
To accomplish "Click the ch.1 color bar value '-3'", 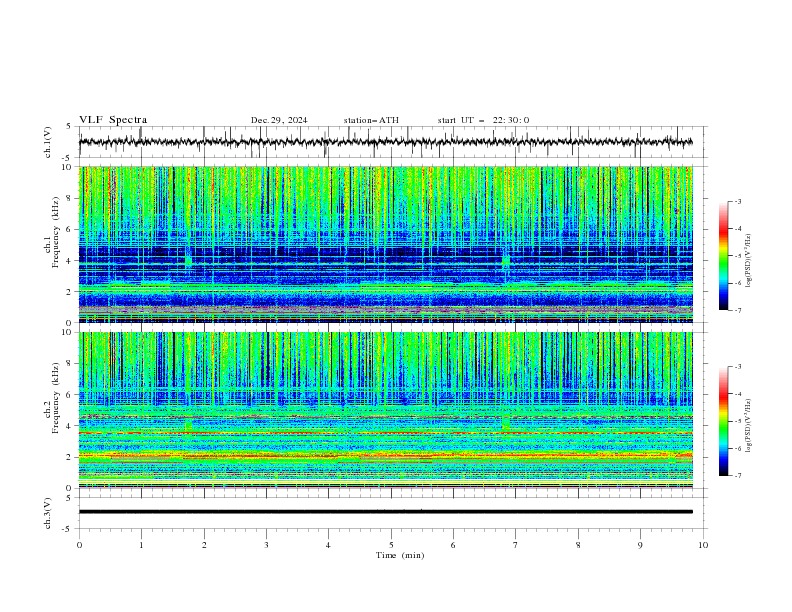I will (737, 201).
